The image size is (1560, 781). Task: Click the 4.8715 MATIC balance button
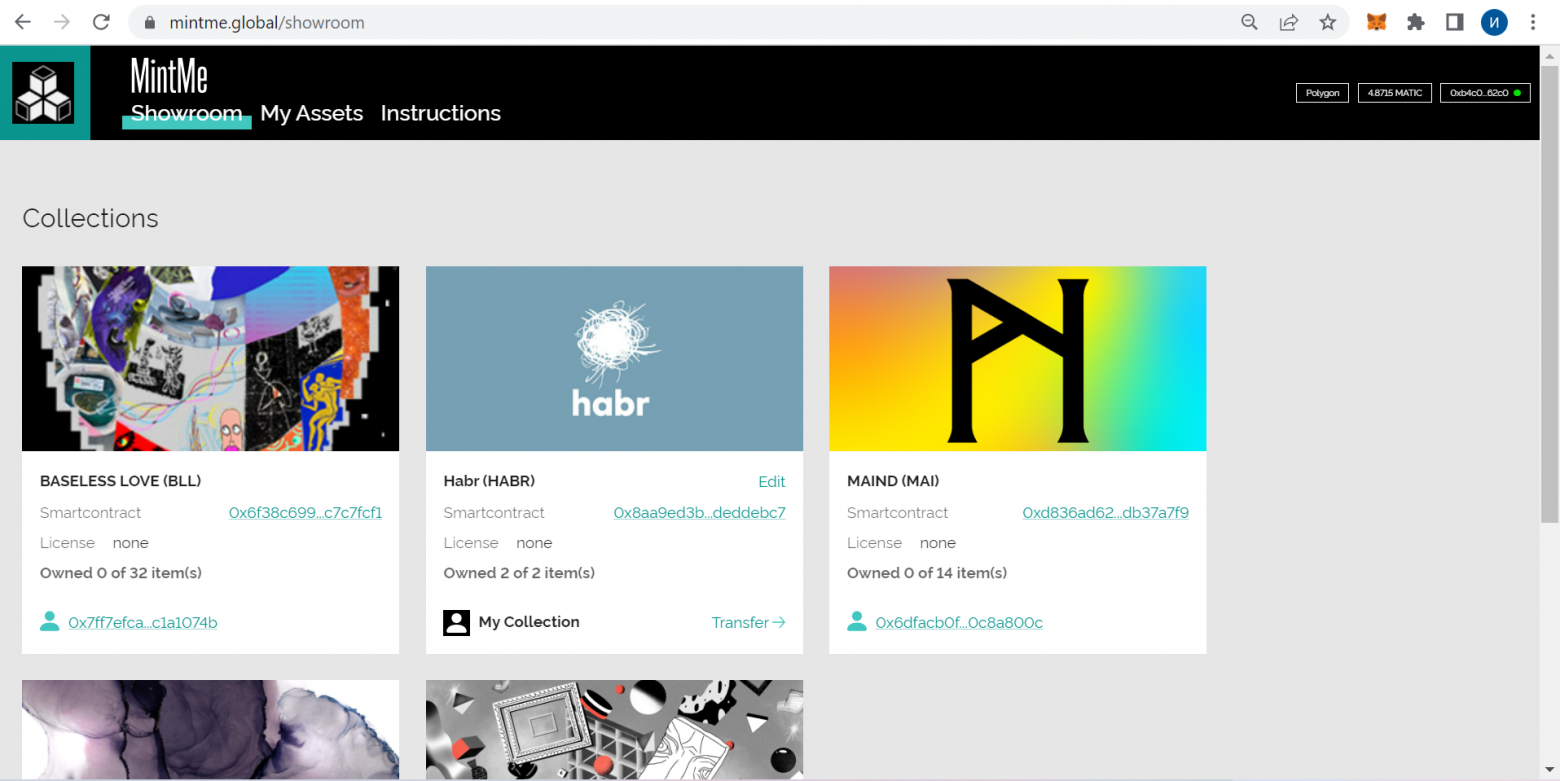(x=1395, y=93)
